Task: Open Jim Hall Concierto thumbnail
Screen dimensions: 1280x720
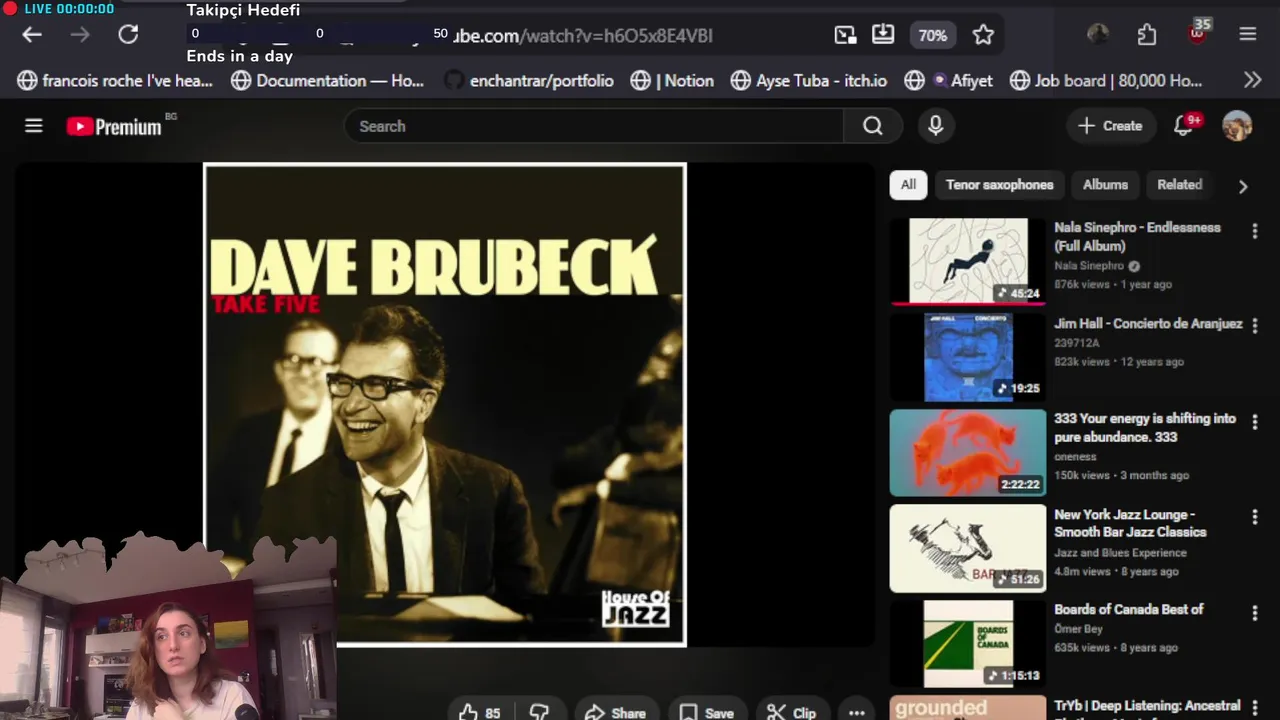Action: [968, 357]
